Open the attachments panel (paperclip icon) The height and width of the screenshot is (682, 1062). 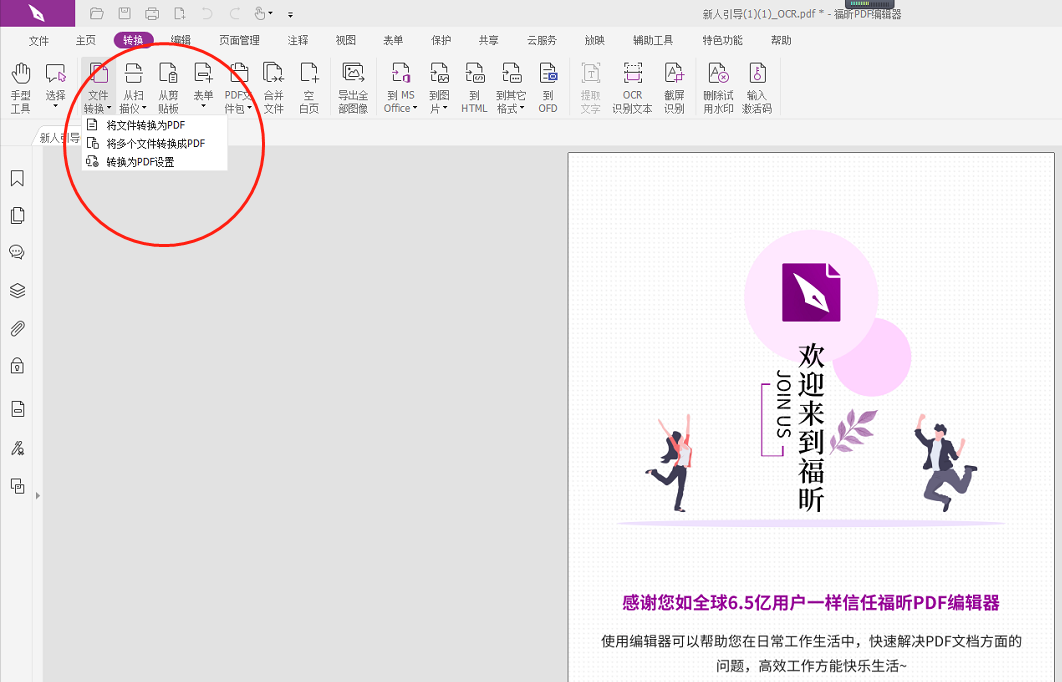[x=16, y=328]
